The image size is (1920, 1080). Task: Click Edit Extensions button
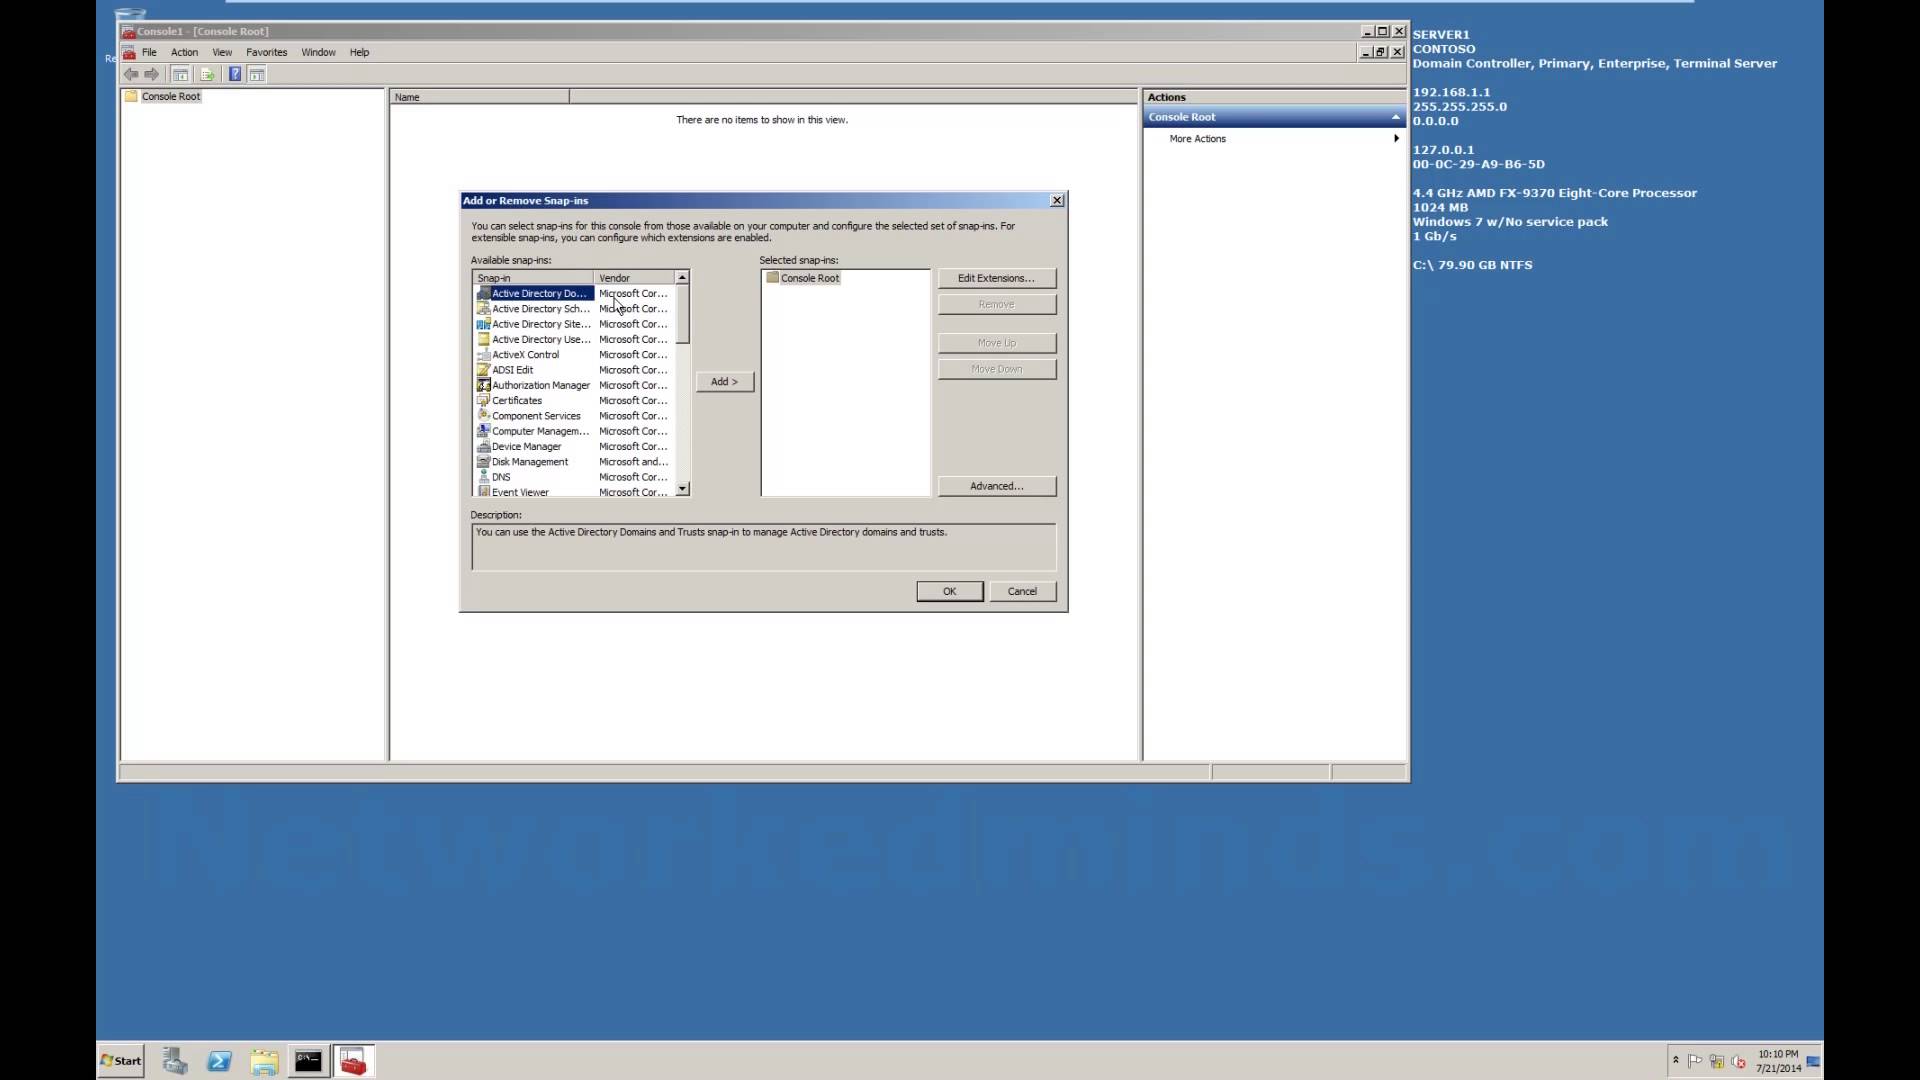996,278
